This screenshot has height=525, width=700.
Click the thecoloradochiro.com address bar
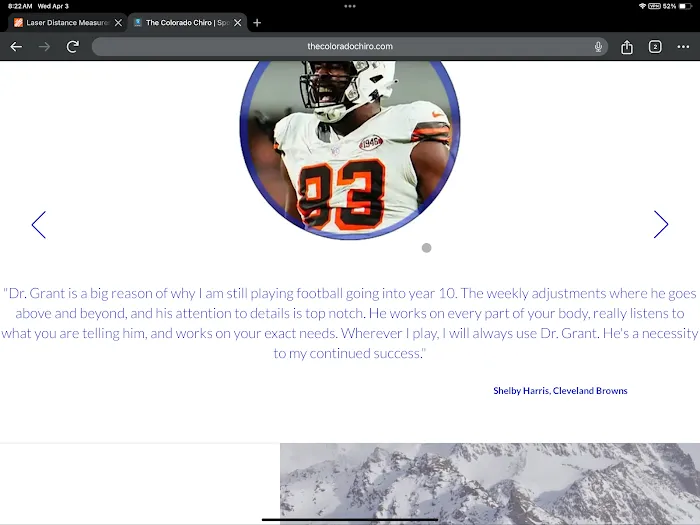[x=349, y=47]
